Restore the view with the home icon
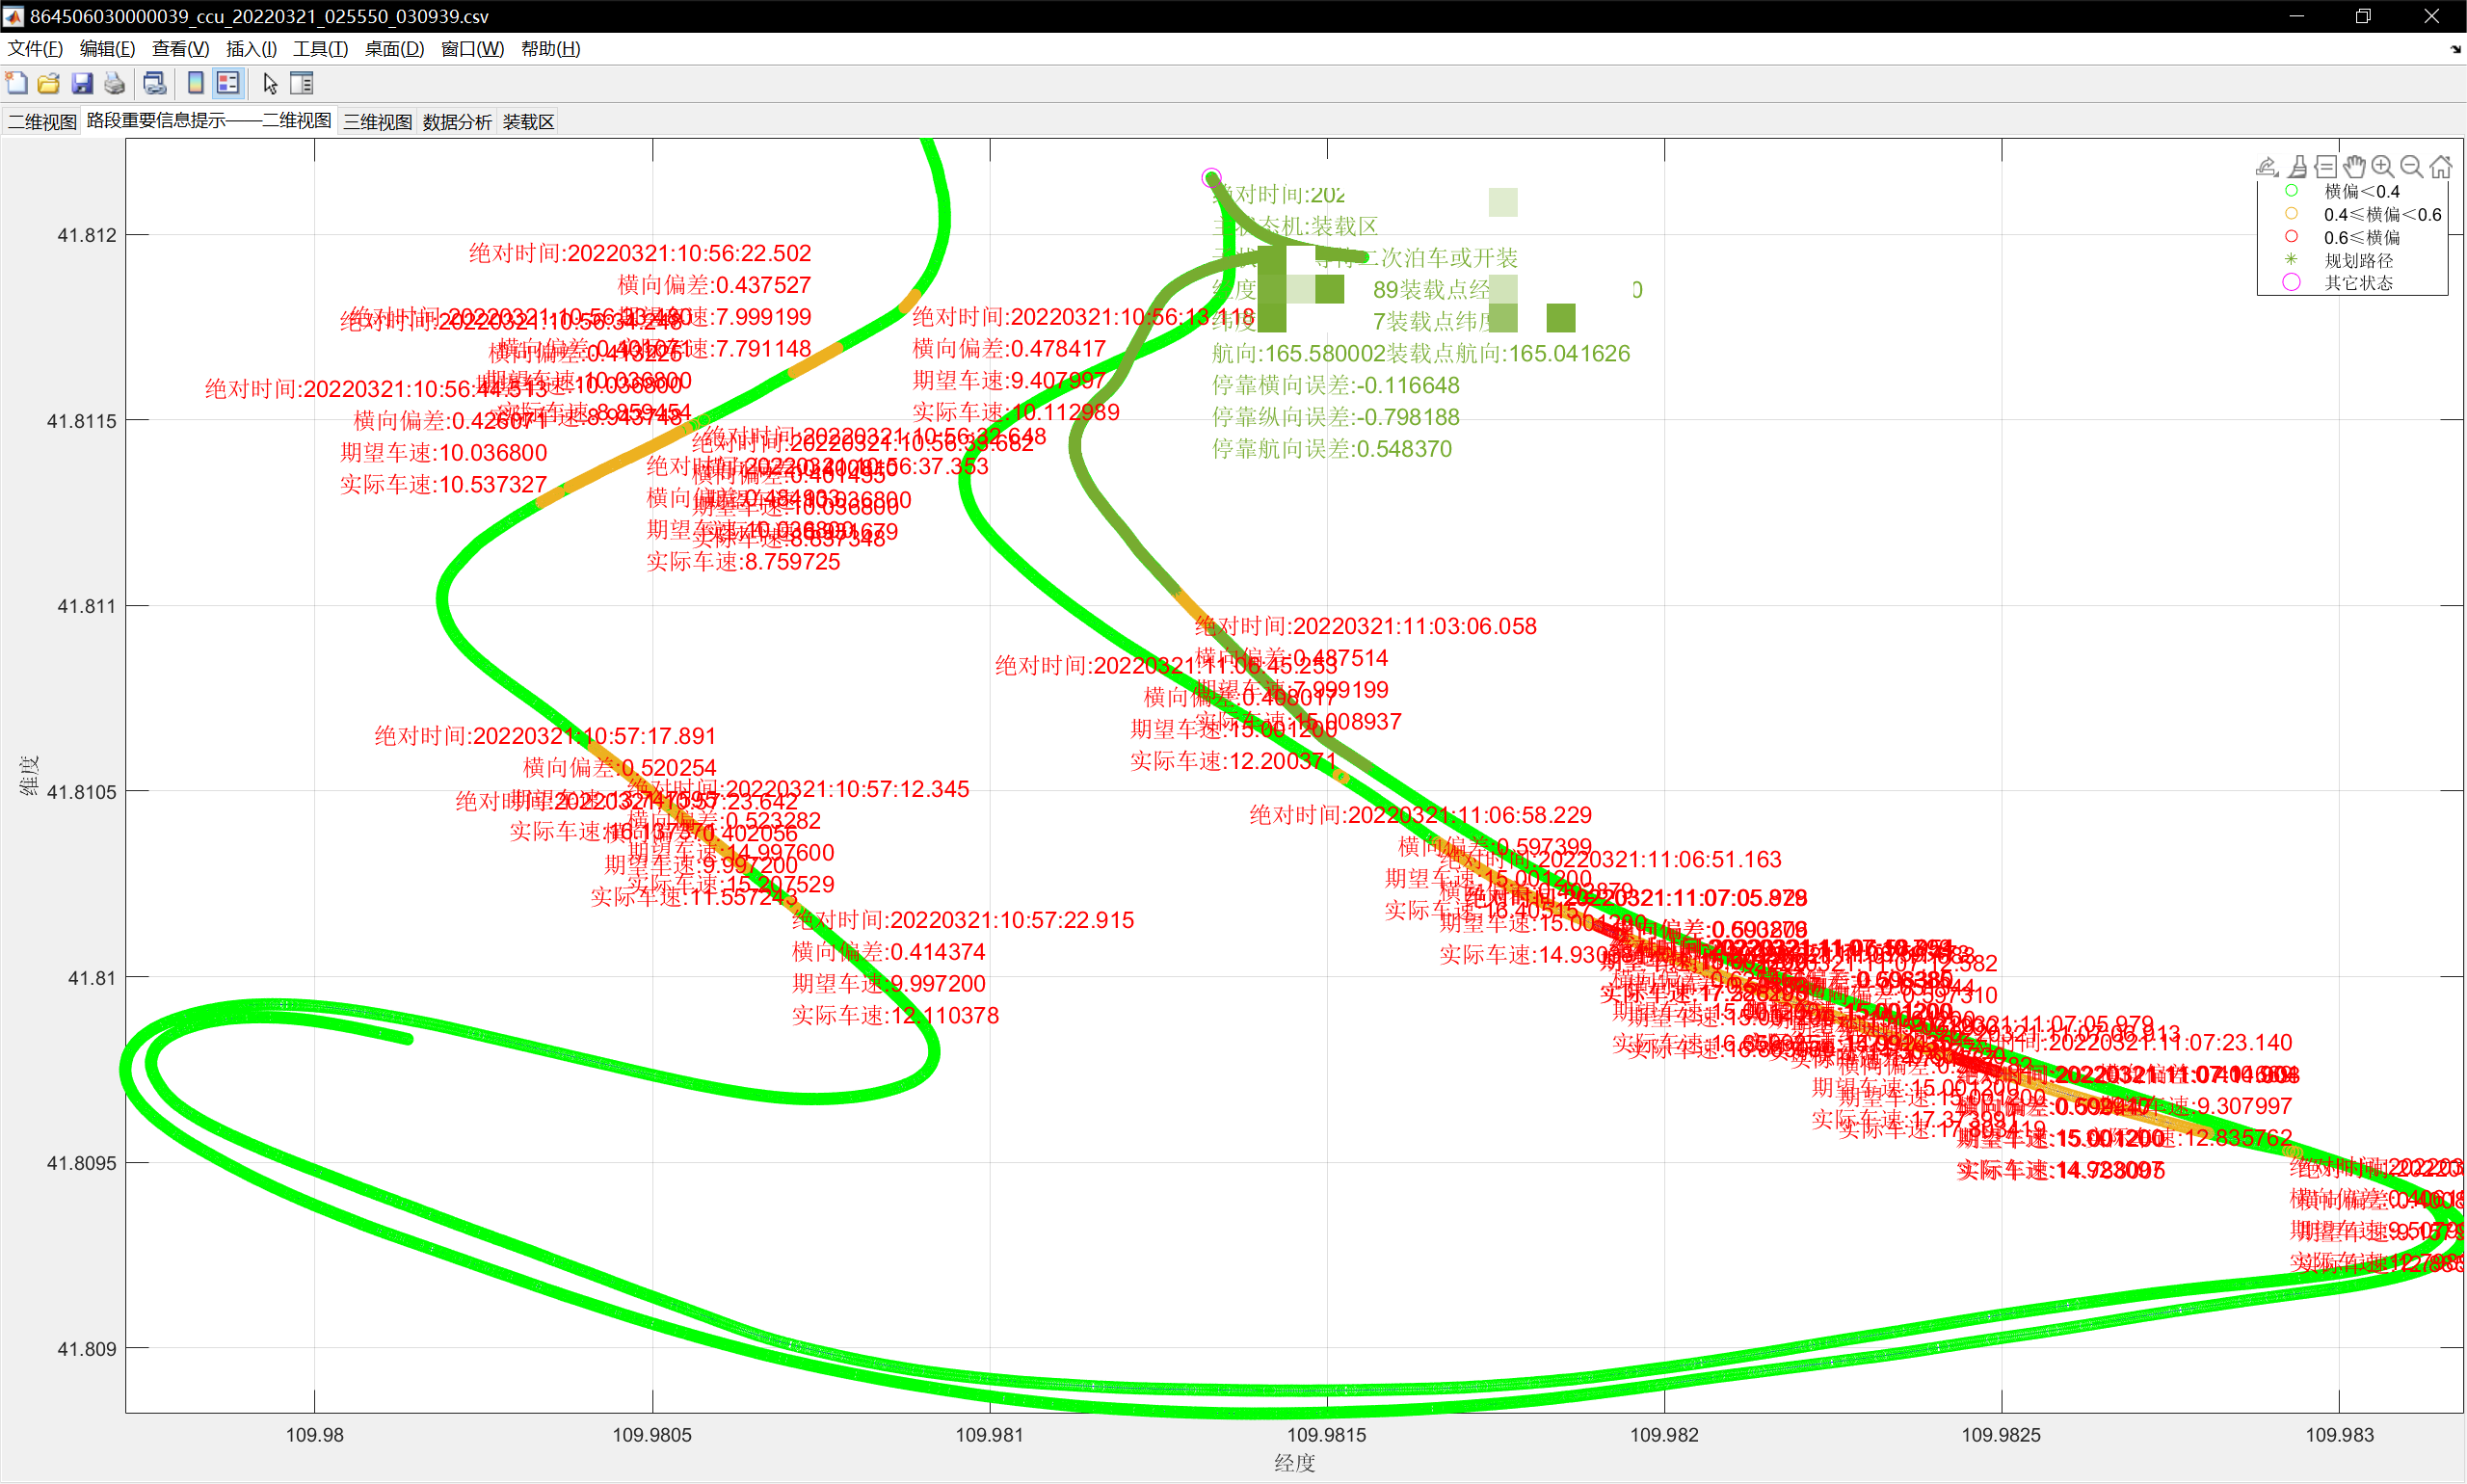The image size is (2467, 1484). (x=2441, y=167)
